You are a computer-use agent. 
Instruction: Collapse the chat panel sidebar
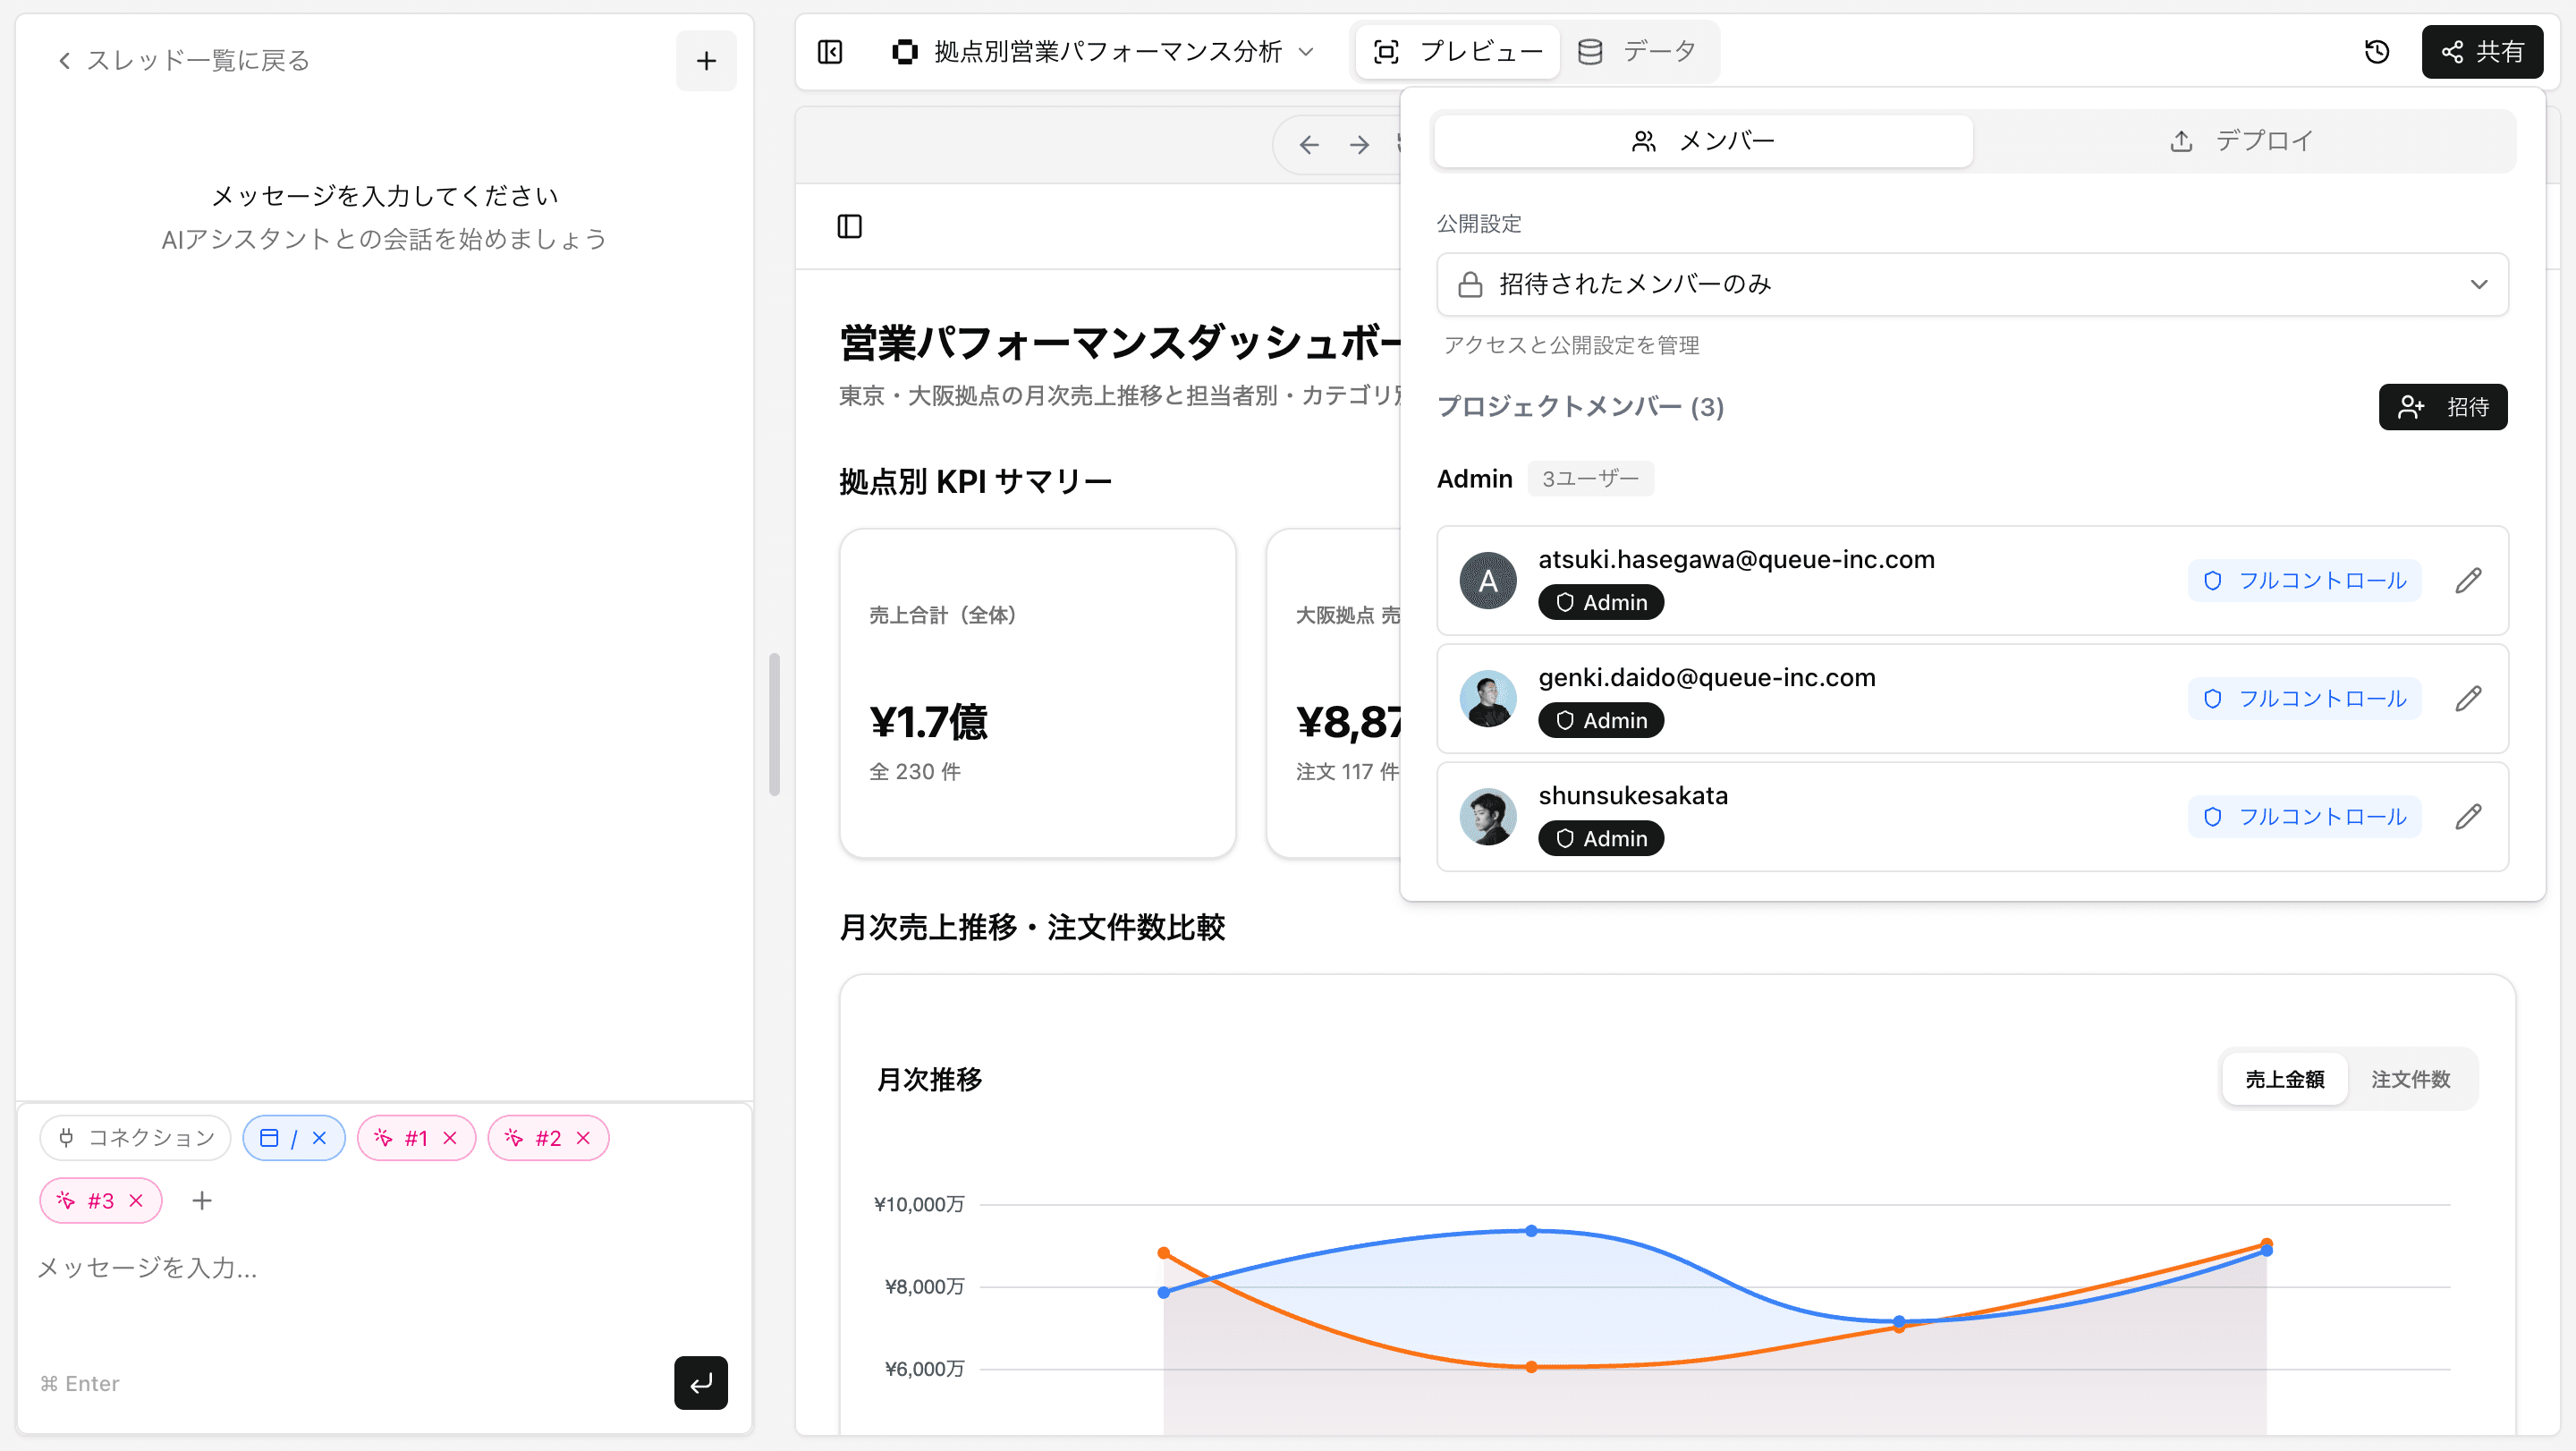(x=829, y=51)
